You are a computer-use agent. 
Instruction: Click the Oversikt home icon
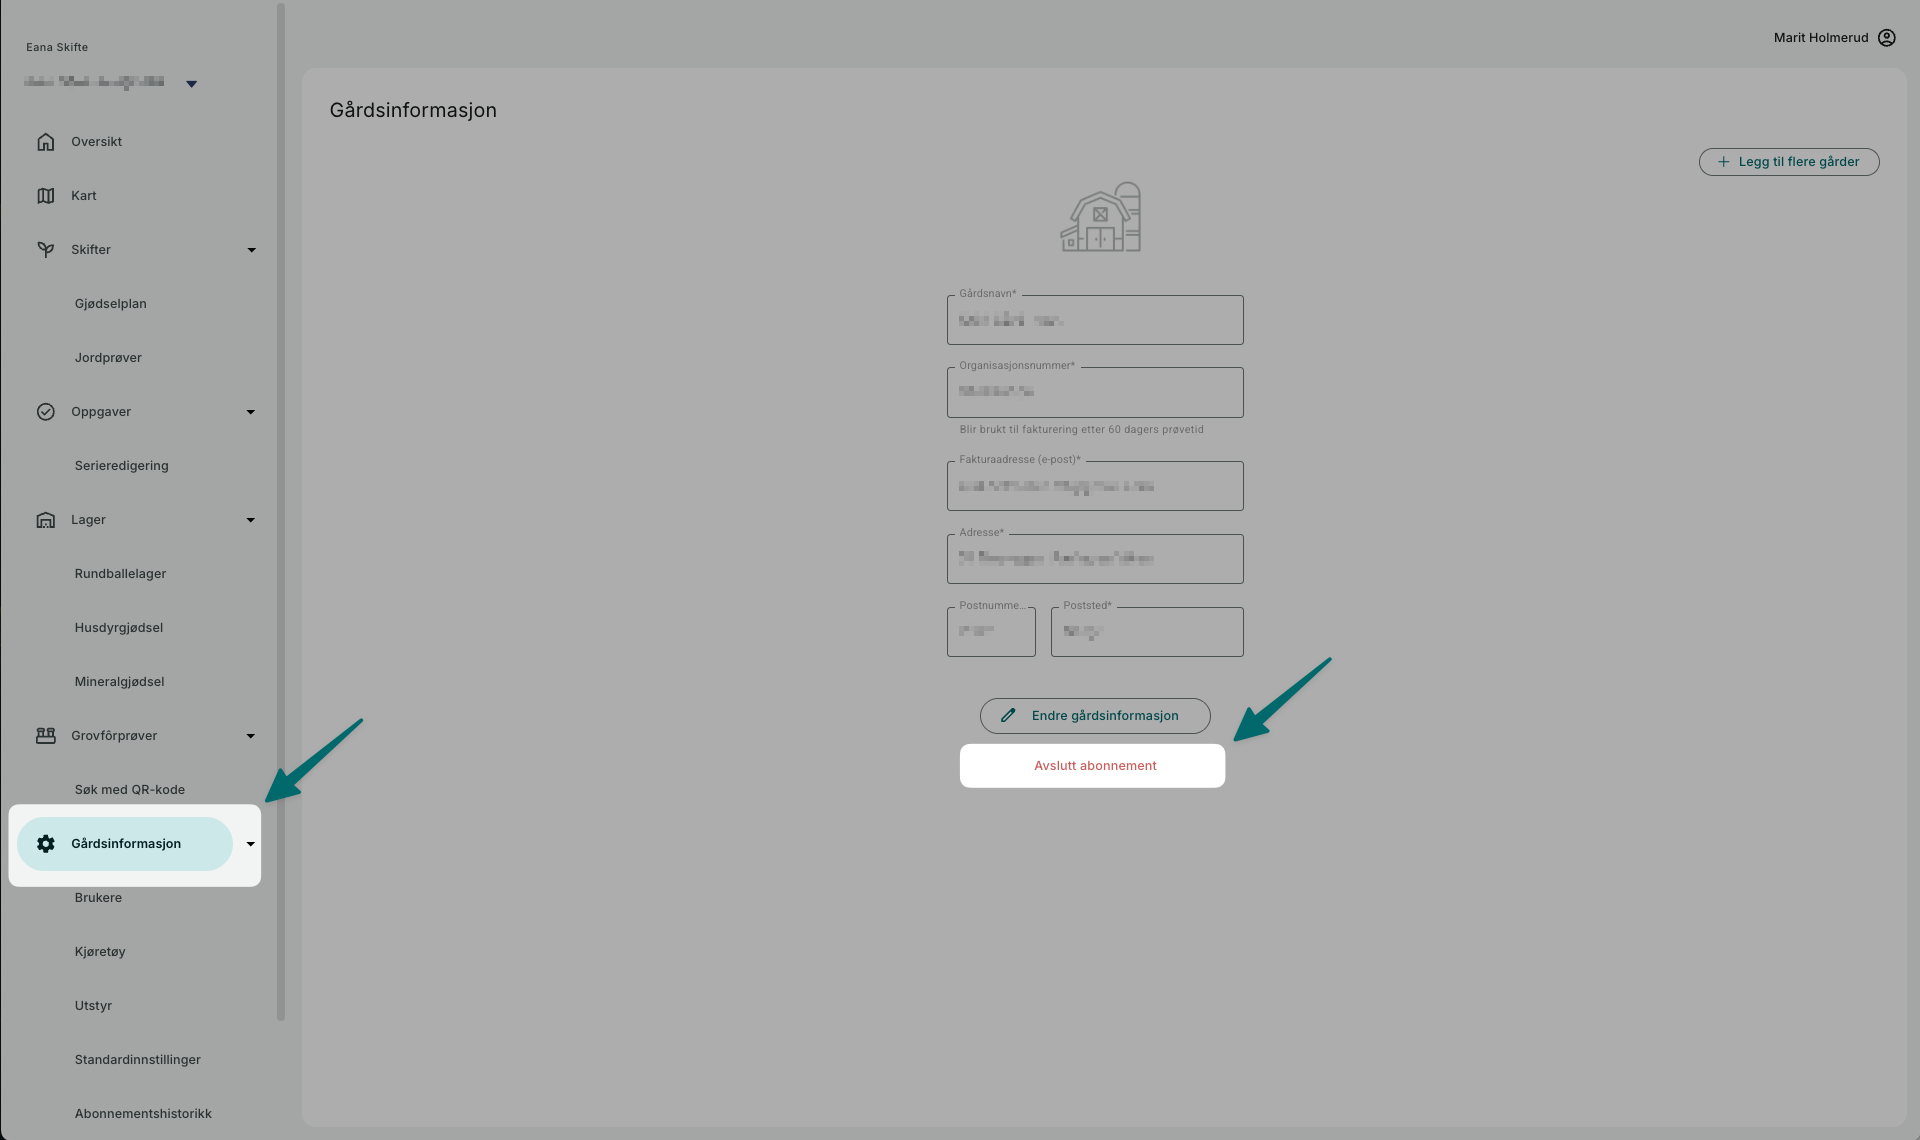coord(46,142)
